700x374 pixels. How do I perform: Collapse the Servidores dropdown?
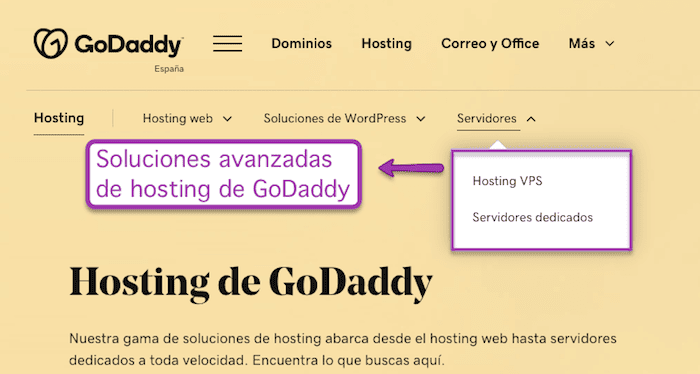tap(496, 119)
